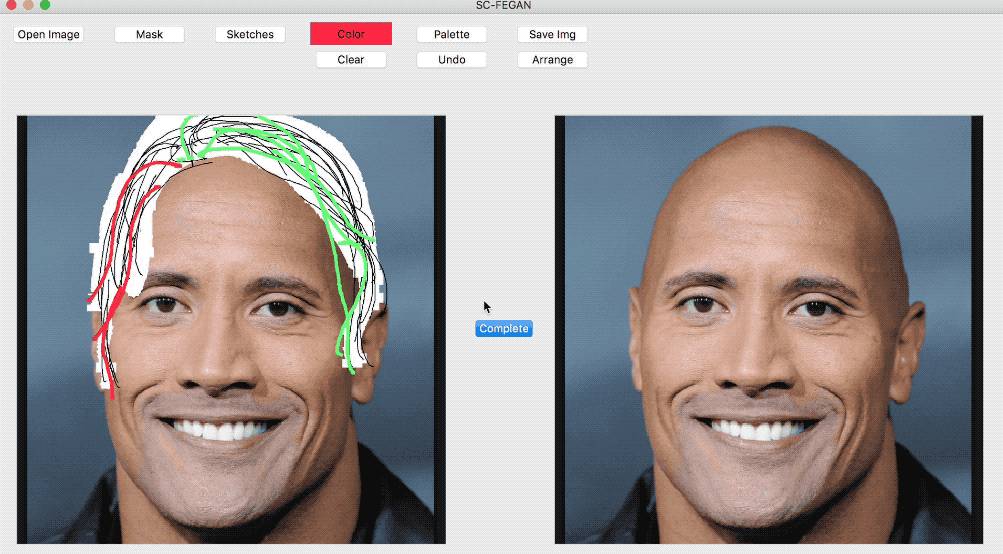Image resolution: width=1003 pixels, height=554 pixels.
Task: Undo the last stroke
Action: coord(452,59)
